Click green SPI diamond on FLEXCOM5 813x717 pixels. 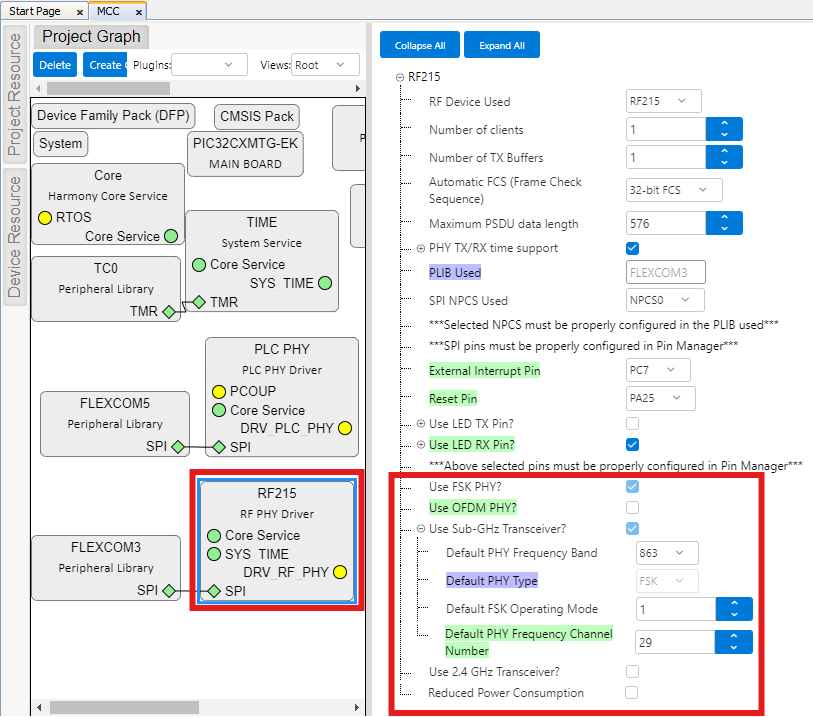click(177, 446)
